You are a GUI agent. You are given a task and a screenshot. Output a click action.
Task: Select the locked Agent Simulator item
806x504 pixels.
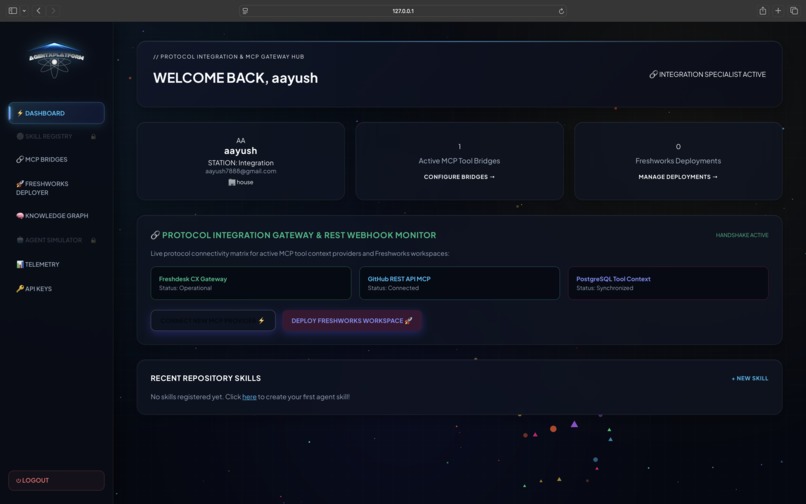[57, 240]
